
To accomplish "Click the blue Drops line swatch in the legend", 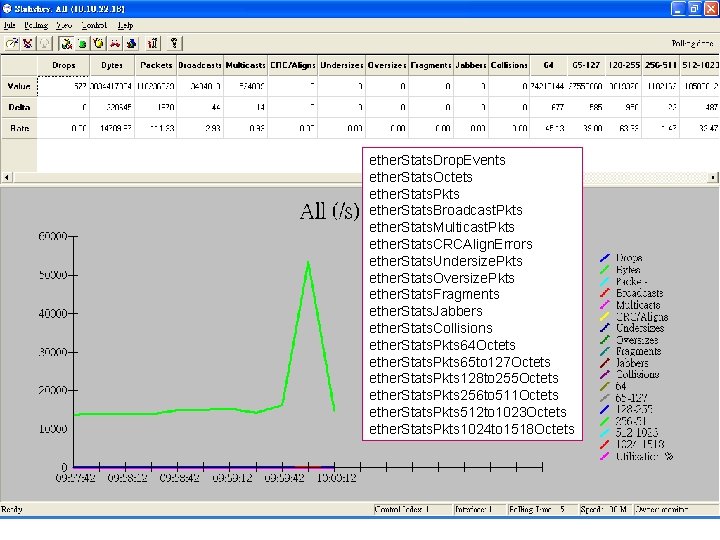I will (x=605, y=258).
